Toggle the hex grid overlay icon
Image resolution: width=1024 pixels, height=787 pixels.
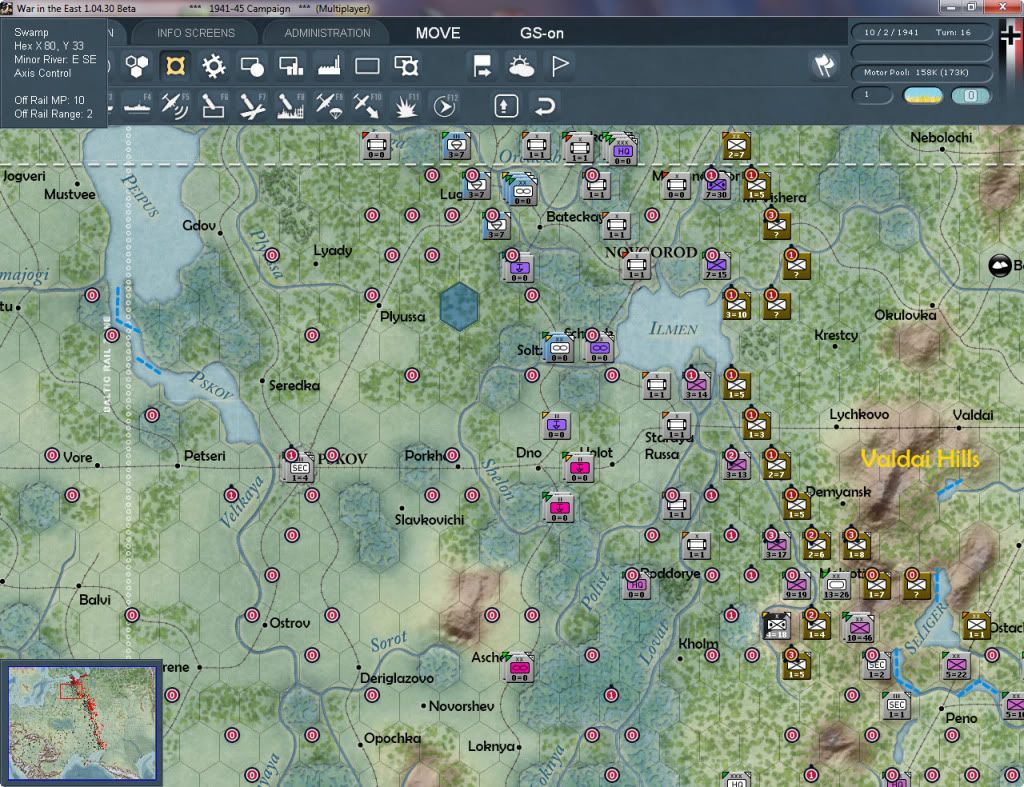point(136,66)
